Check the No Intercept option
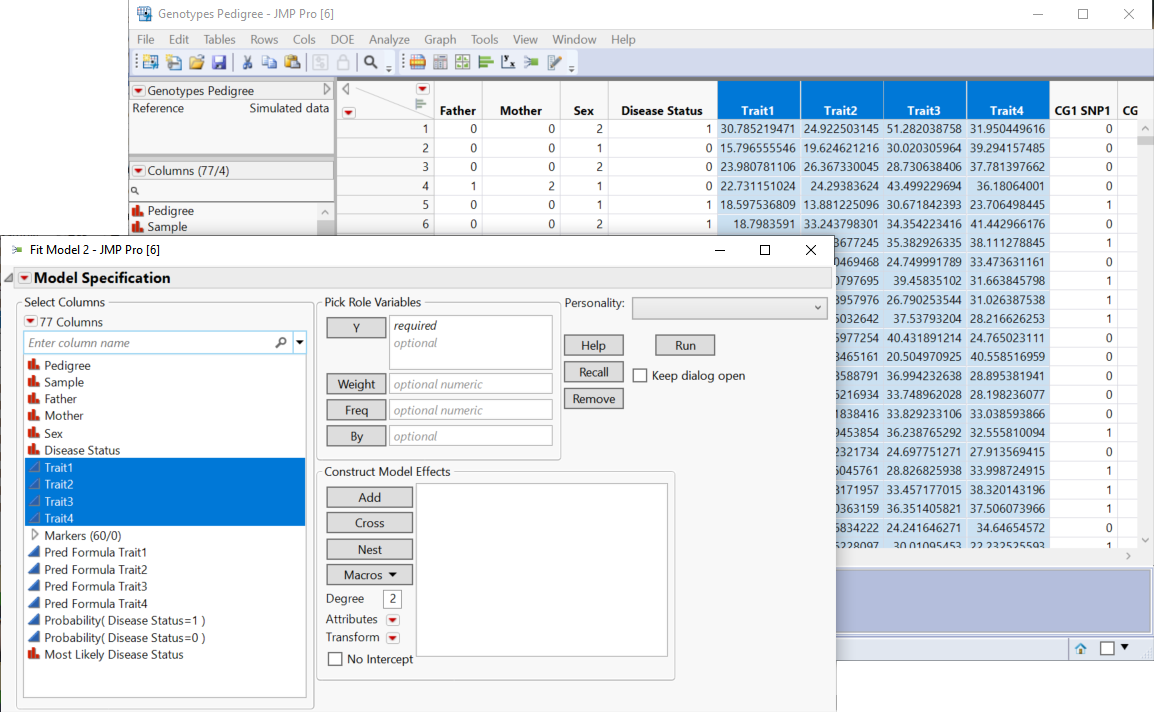1154x712 pixels. 337,658
